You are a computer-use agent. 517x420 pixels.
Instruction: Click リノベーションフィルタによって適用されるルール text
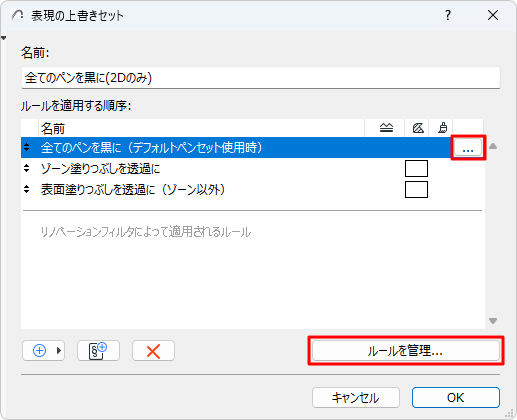pyautogui.click(x=146, y=232)
